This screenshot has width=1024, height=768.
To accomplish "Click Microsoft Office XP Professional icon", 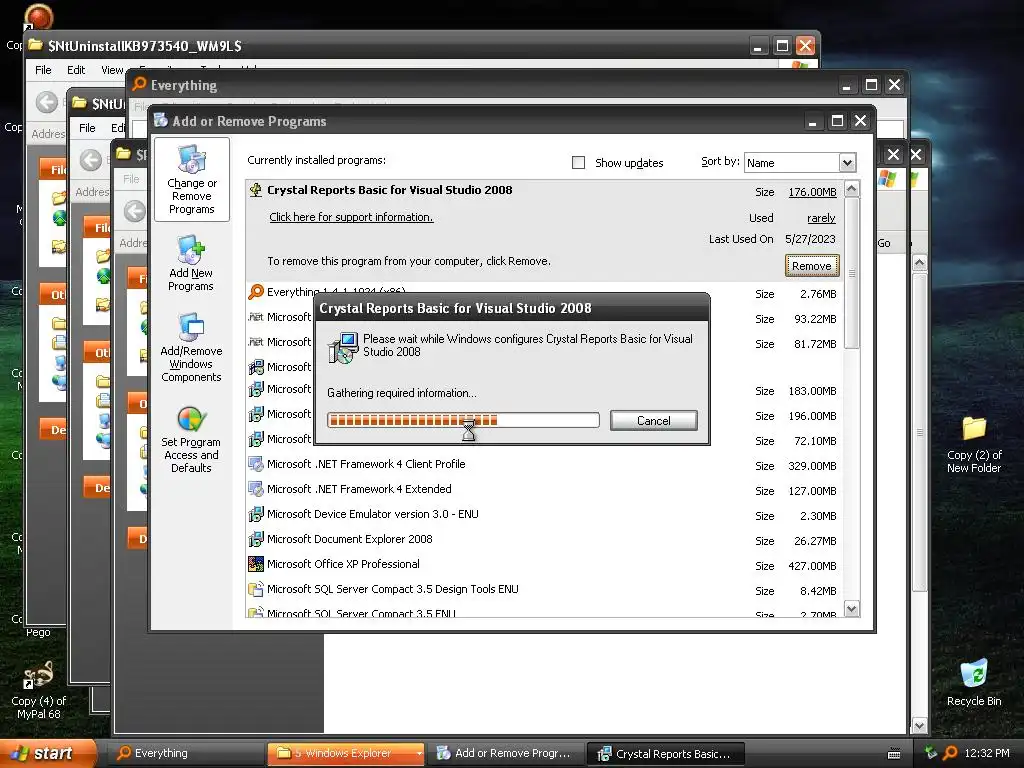I will click(256, 564).
